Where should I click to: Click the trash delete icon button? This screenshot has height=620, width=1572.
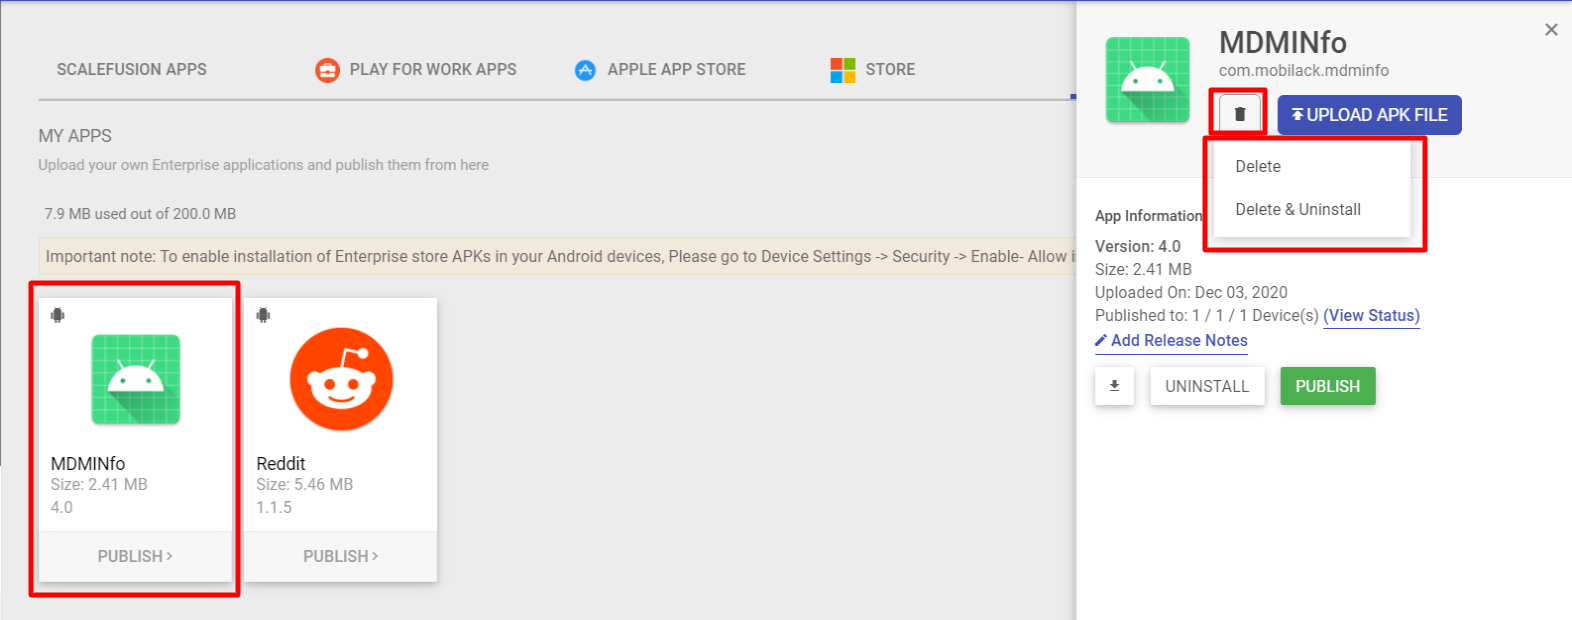pyautogui.click(x=1240, y=114)
